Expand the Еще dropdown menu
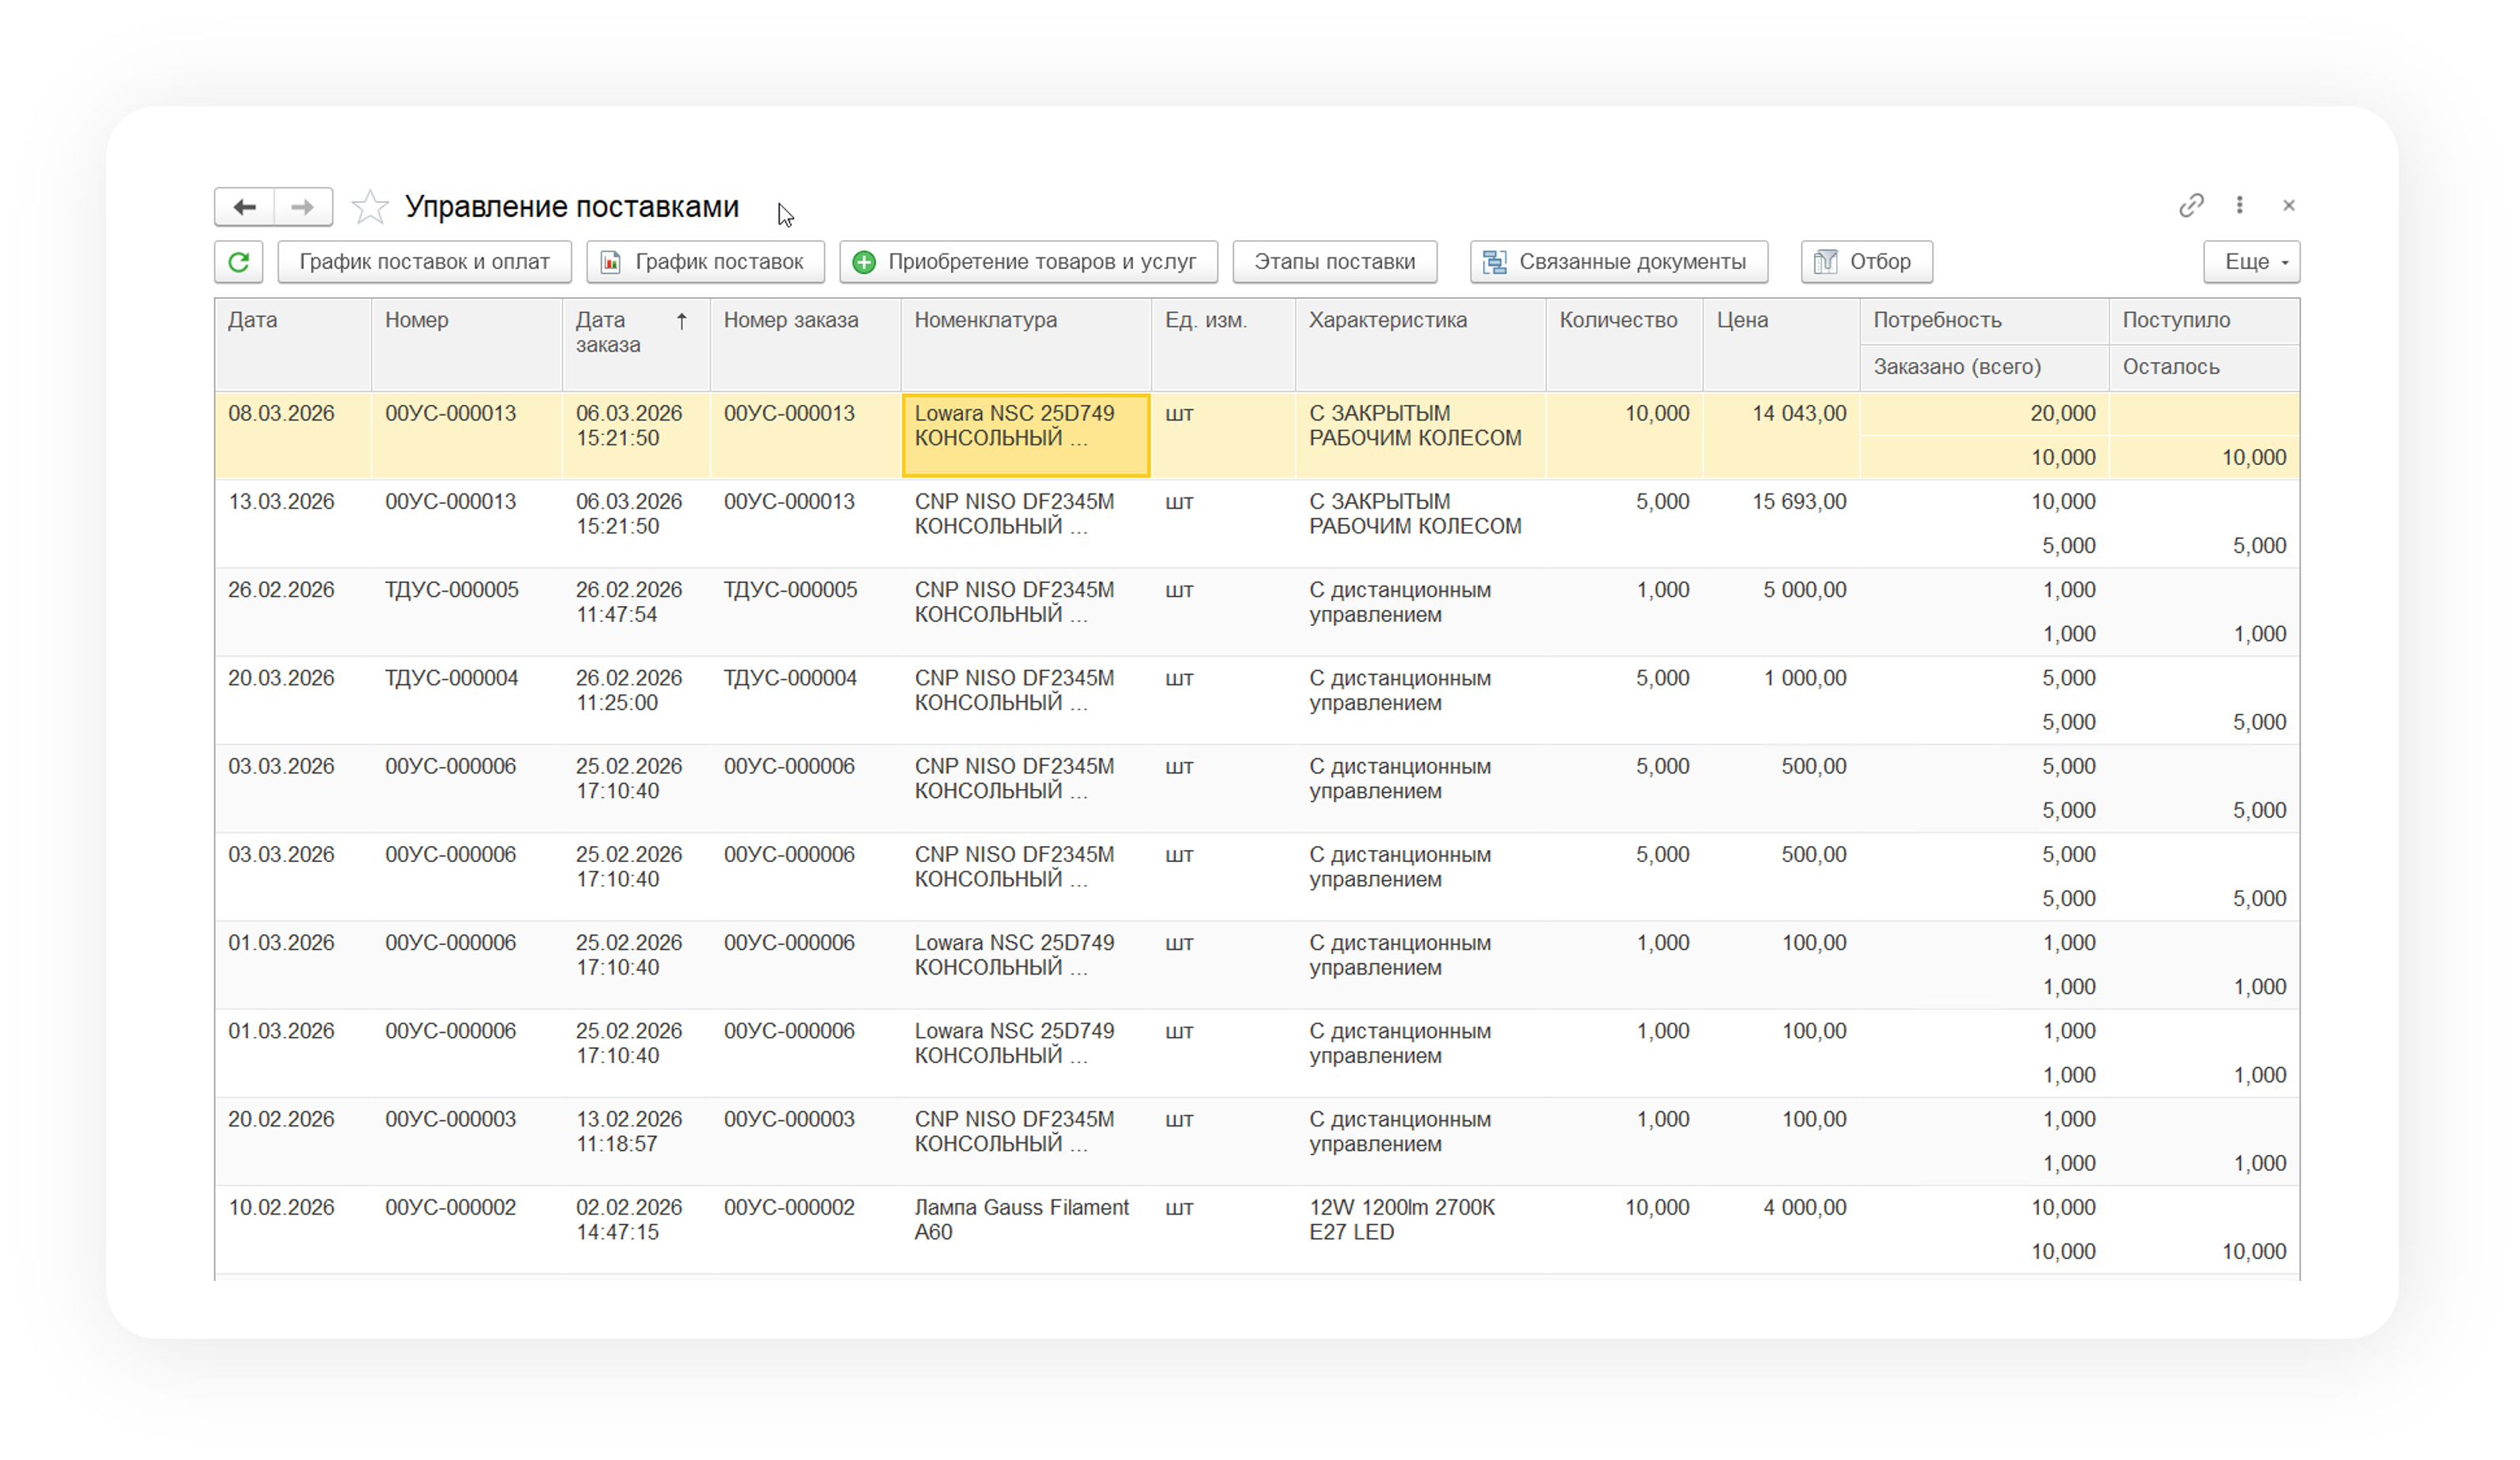The image size is (2520, 1460). coord(2251,262)
